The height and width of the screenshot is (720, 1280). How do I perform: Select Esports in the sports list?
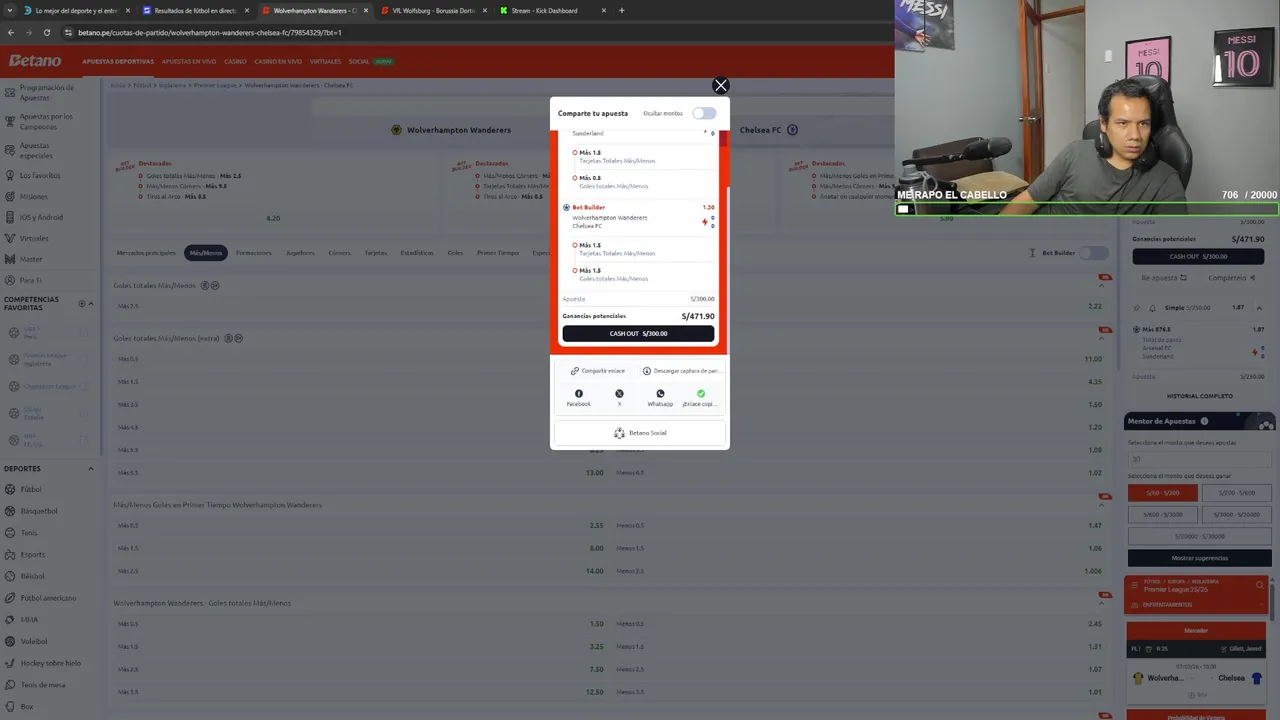pyautogui.click(x=33, y=554)
